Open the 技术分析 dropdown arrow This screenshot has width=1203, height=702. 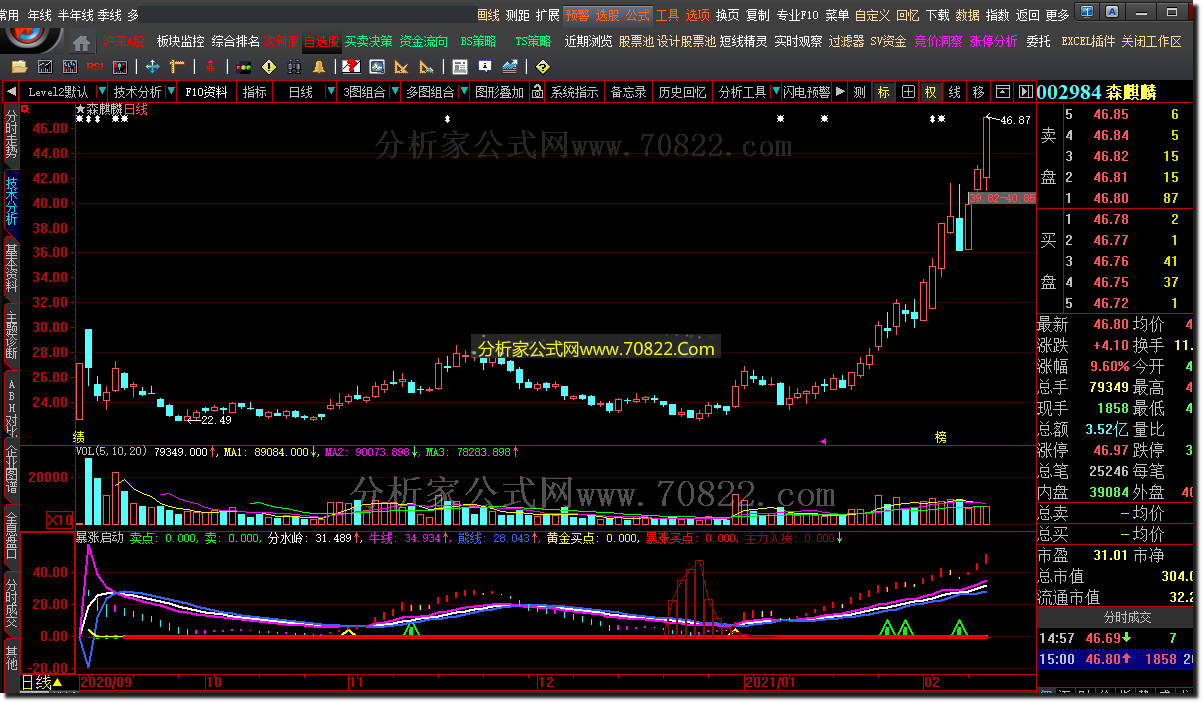coord(171,92)
